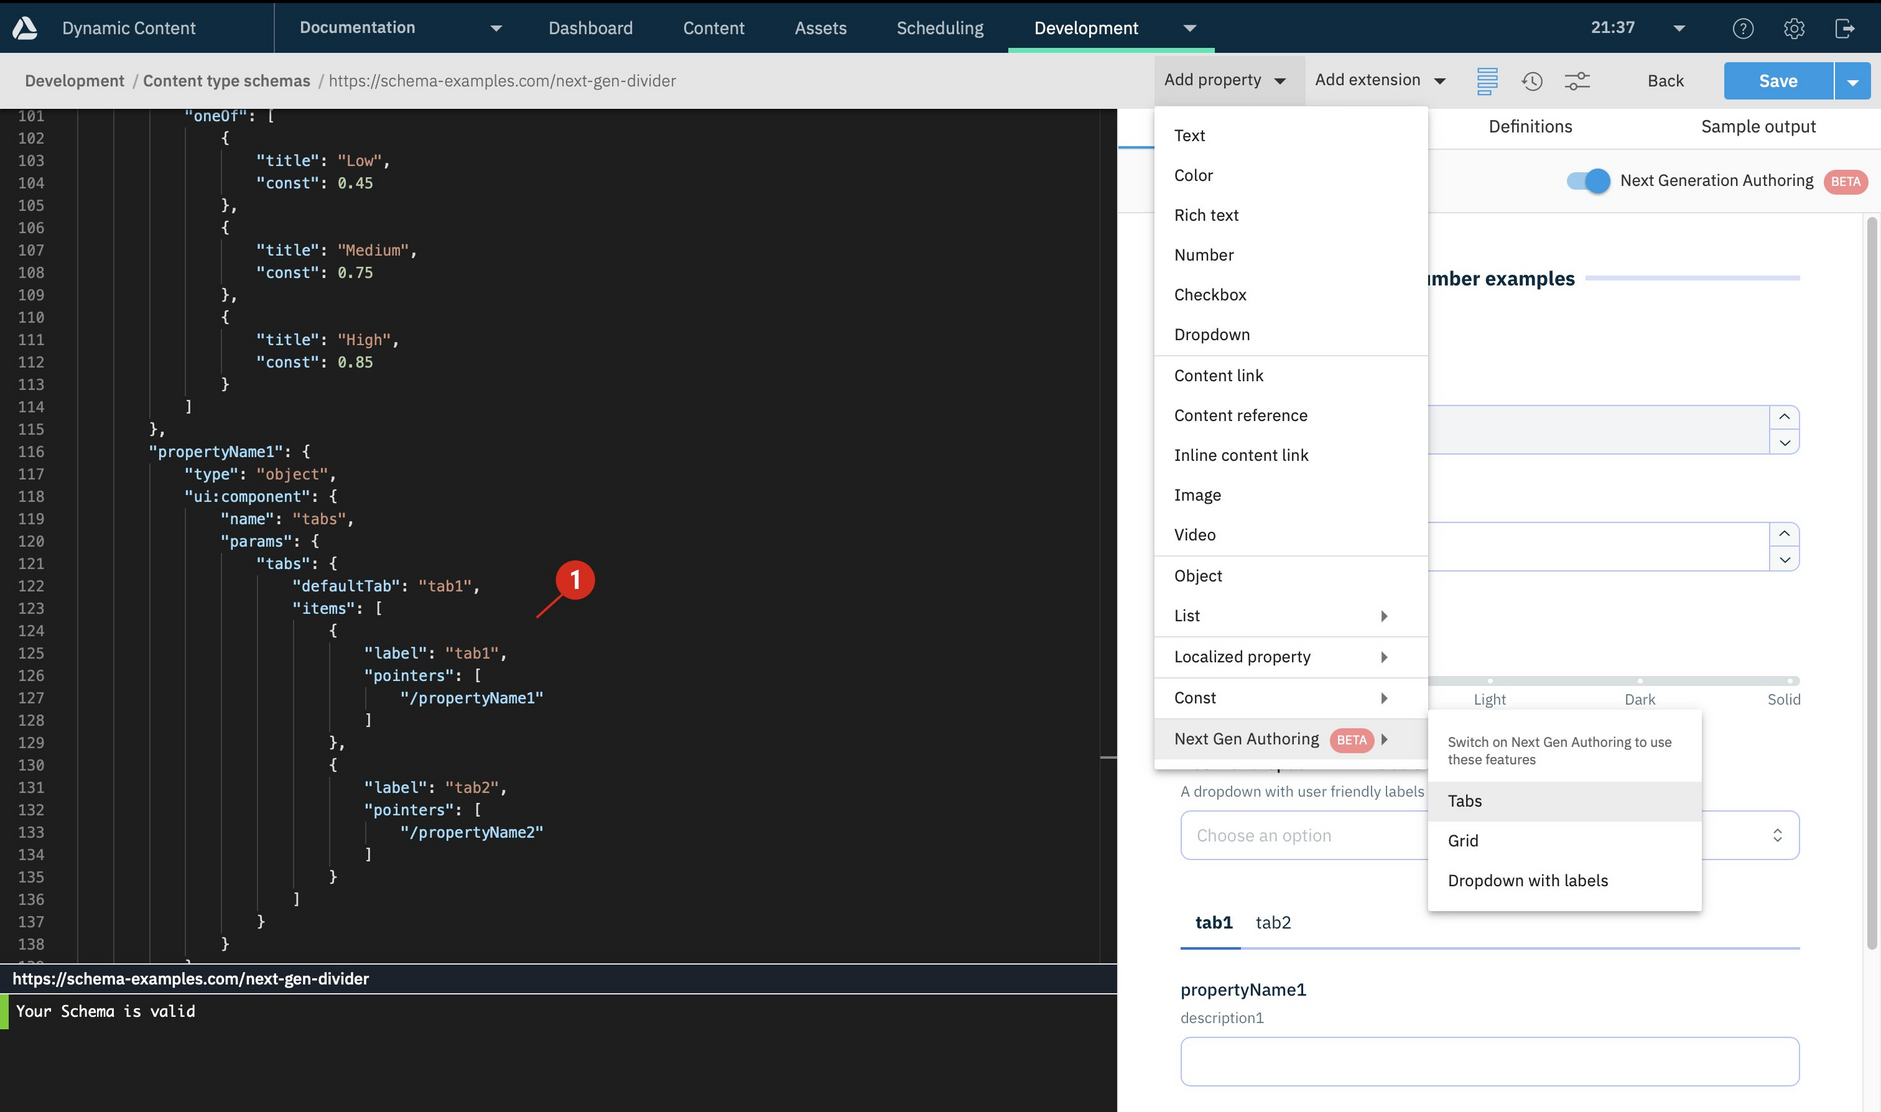Screen dimensions: 1881x1112
Task: Open the schema settings sliders icon
Action: click(1577, 81)
